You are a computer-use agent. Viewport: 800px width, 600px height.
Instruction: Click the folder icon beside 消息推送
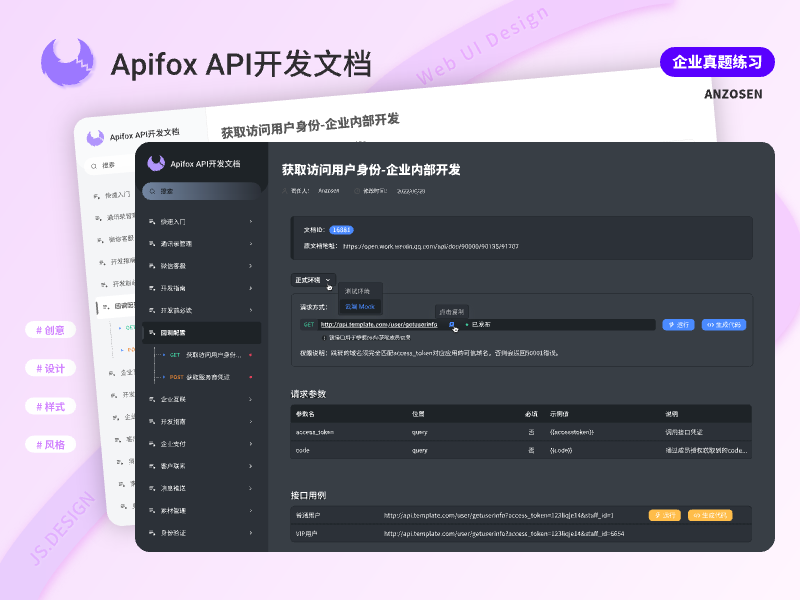[152, 488]
